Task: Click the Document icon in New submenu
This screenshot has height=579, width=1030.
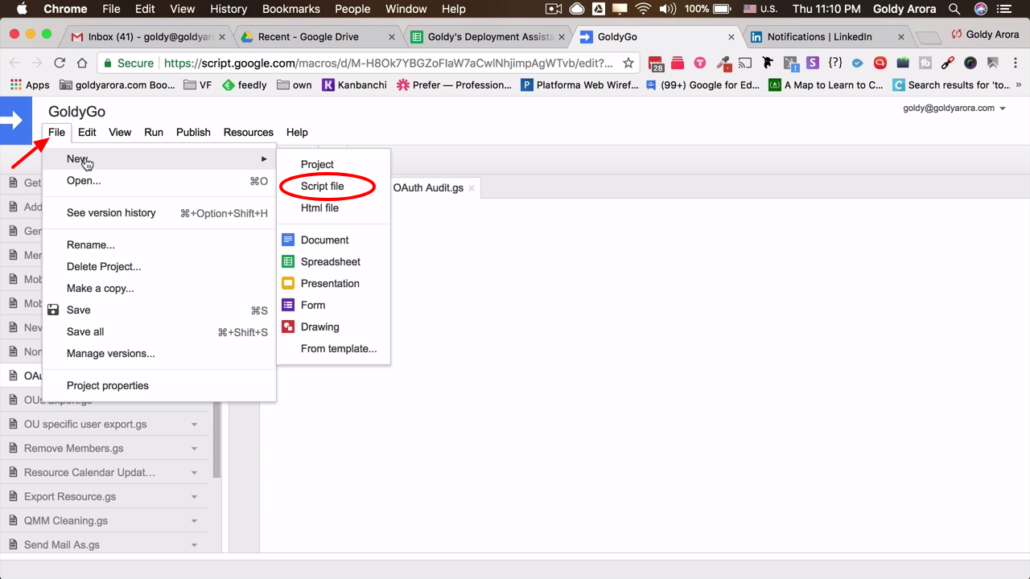Action: [288, 240]
